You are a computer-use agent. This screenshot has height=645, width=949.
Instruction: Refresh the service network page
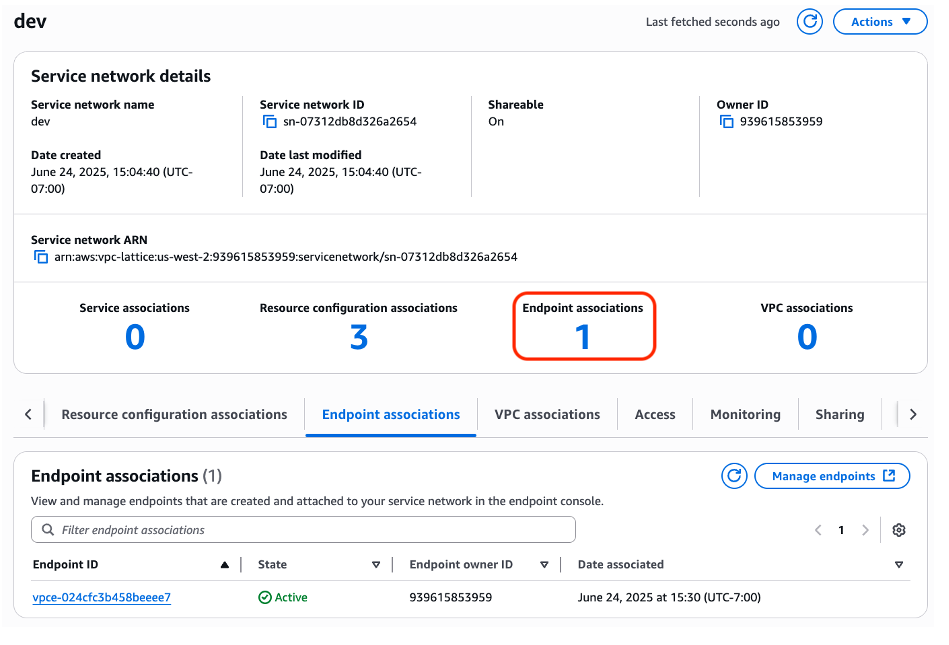809,22
